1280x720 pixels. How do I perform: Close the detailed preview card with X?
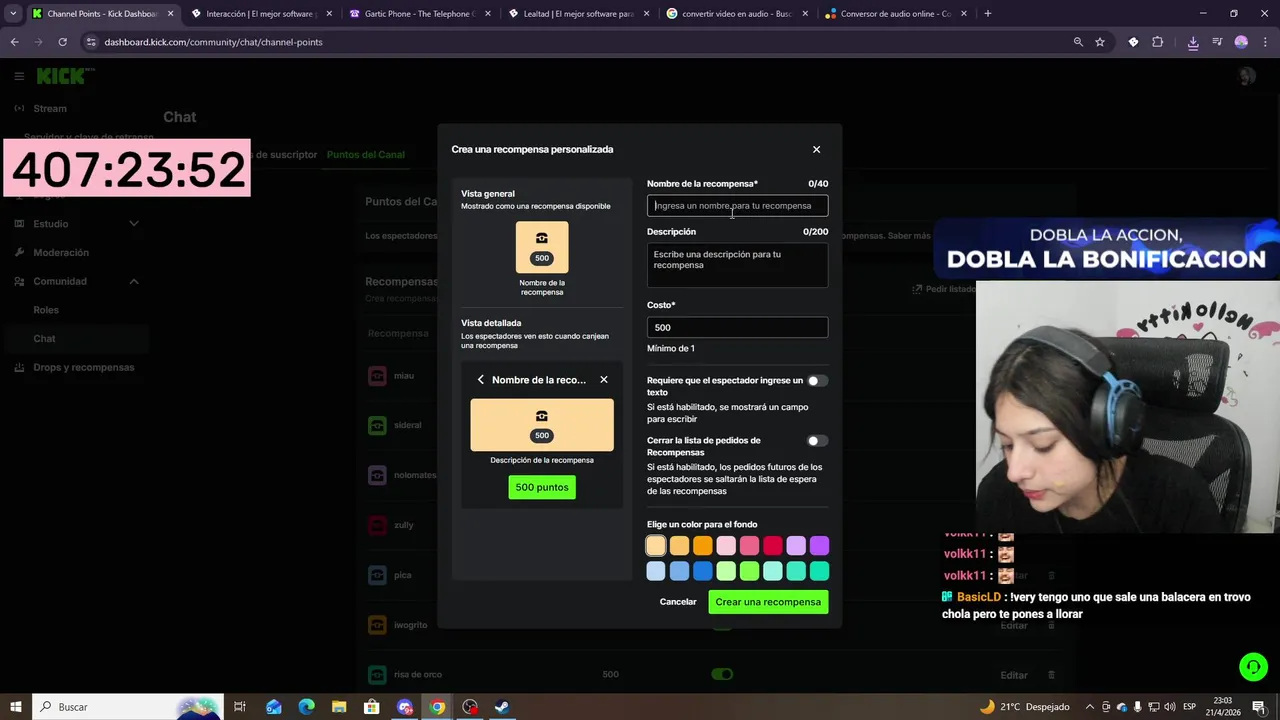coord(604,380)
